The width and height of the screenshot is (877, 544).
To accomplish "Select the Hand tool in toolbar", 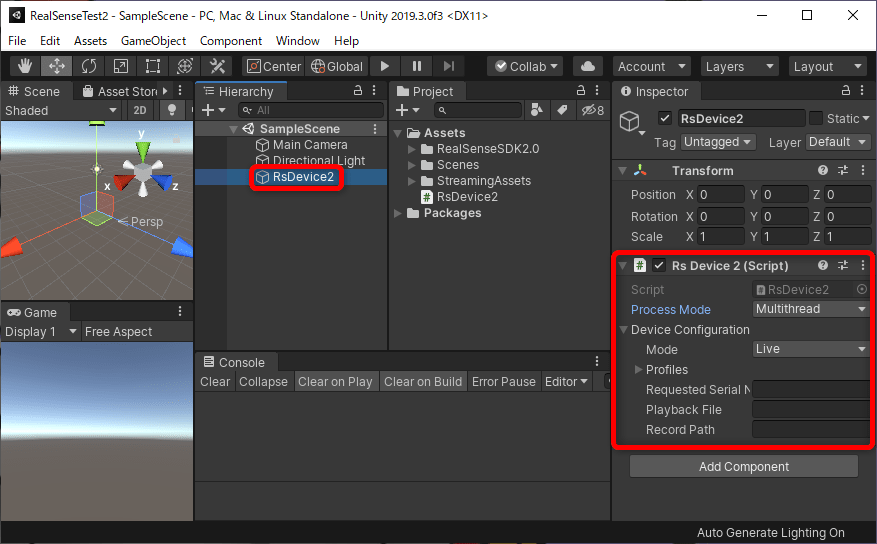I will (25, 67).
